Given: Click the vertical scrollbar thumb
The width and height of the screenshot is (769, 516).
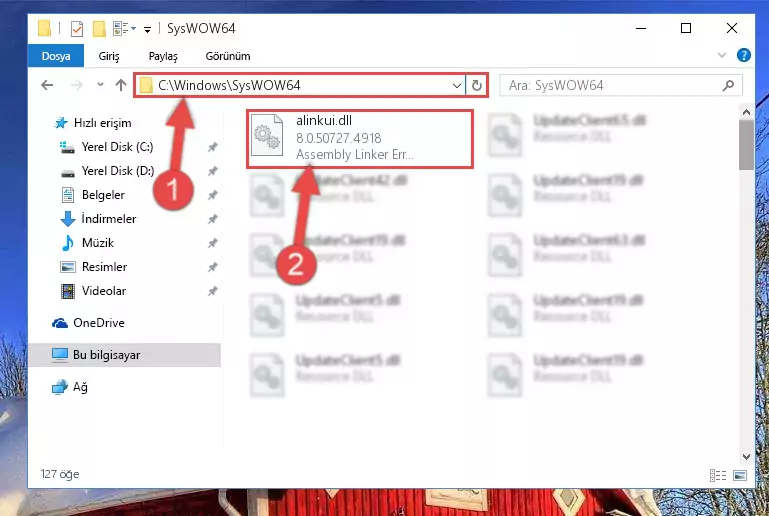Looking at the screenshot, I should click(x=746, y=145).
